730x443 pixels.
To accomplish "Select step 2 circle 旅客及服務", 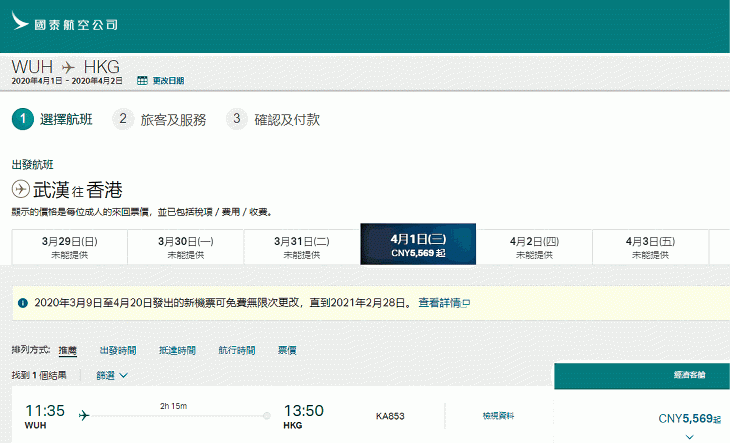I will 123,119.
